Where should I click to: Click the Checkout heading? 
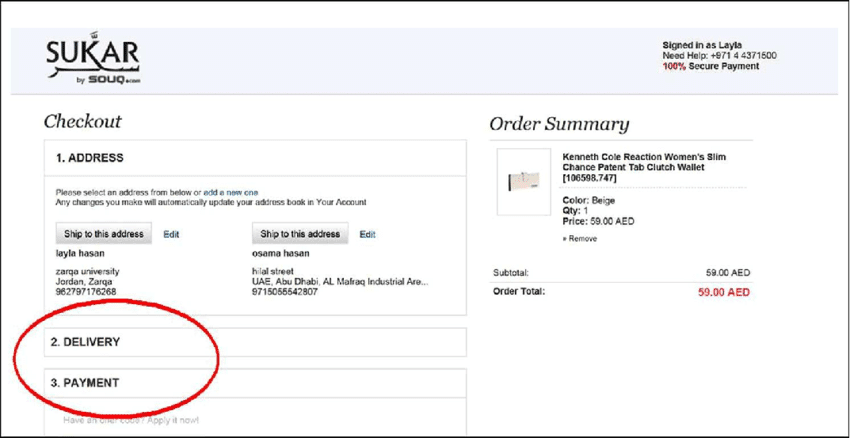tap(82, 121)
